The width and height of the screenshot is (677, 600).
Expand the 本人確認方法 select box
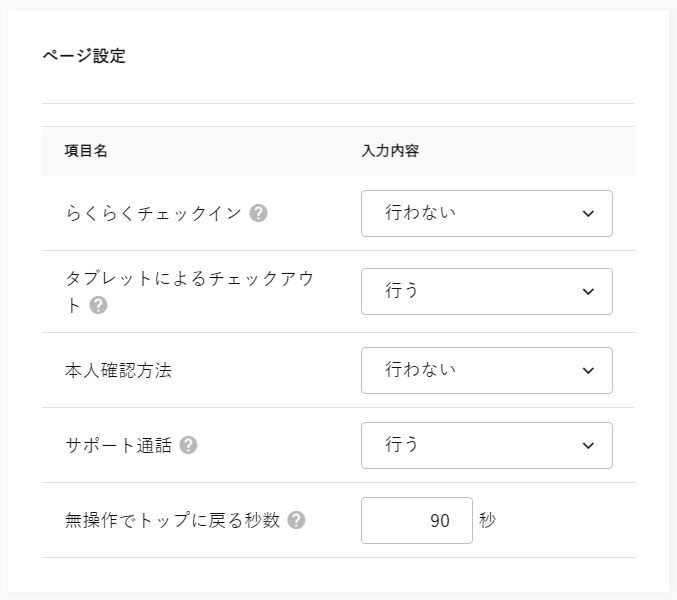pyautogui.click(x=486, y=370)
